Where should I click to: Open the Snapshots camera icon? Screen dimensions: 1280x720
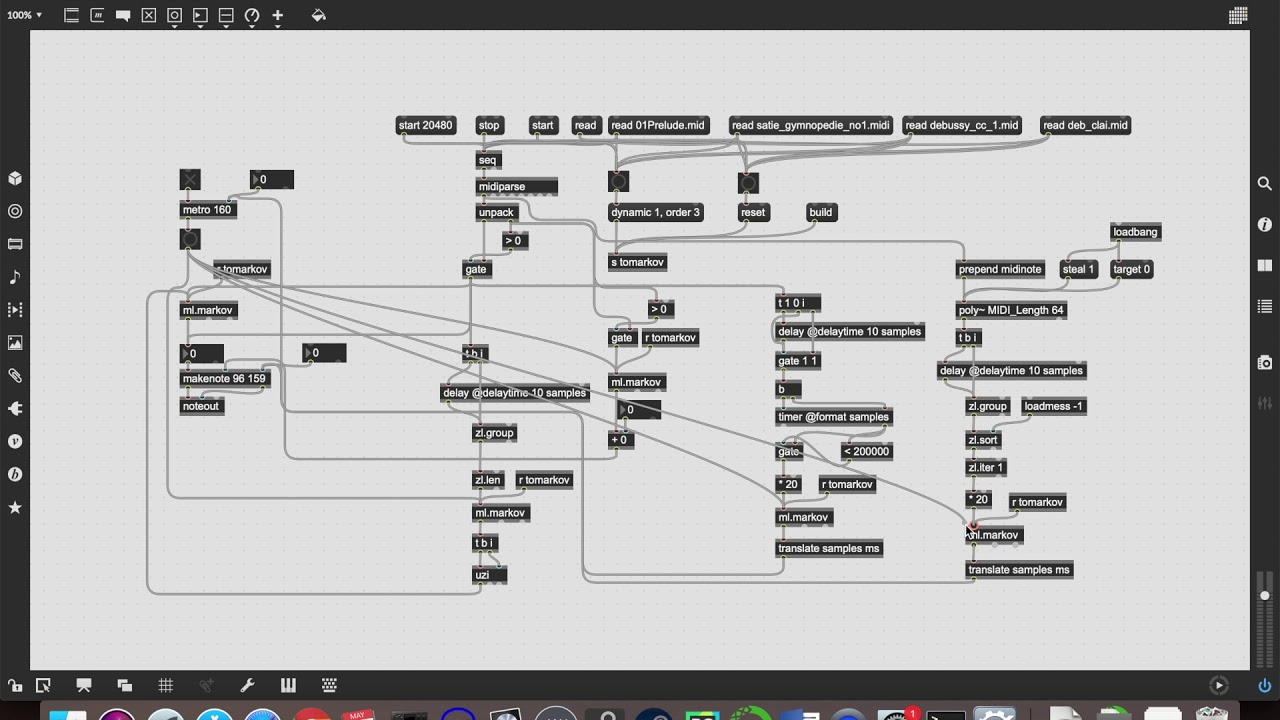click(x=1265, y=362)
